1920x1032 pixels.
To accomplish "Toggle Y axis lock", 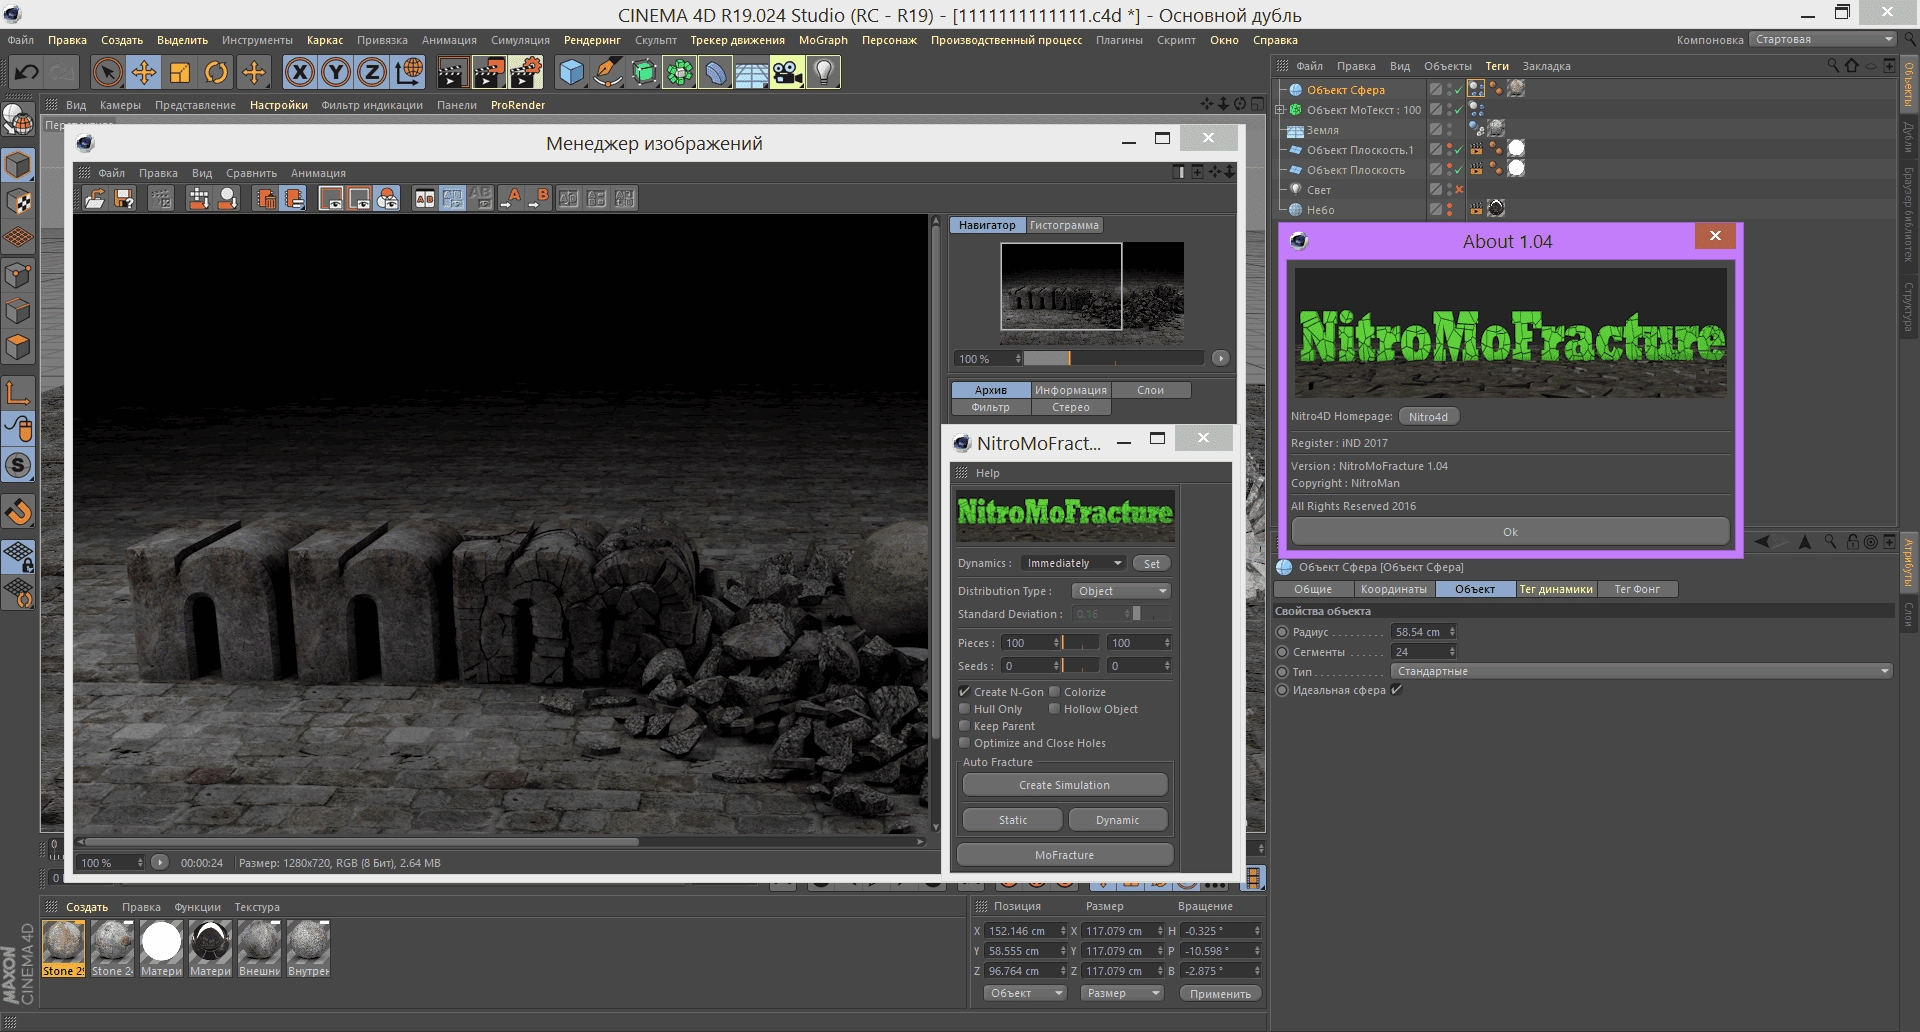I will [336, 72].
